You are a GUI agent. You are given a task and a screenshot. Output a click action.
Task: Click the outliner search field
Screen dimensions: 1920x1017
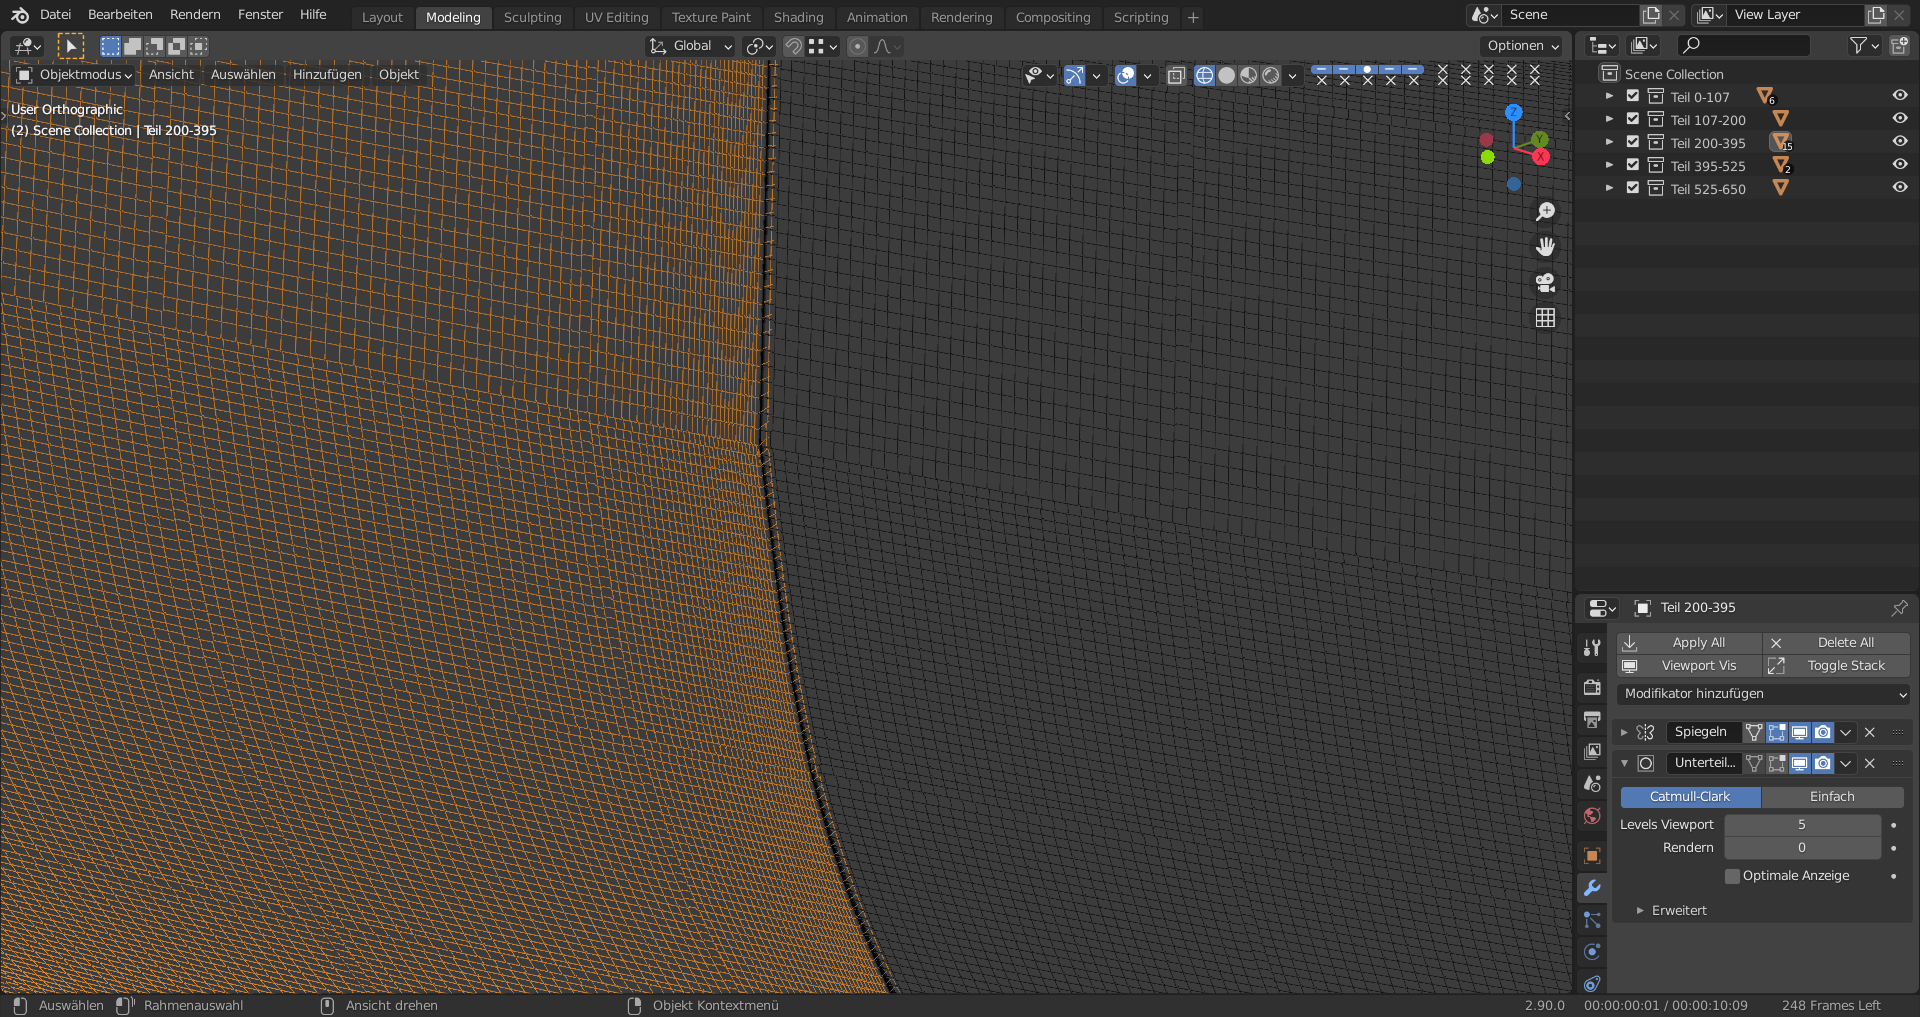[x=1745, y=45]
